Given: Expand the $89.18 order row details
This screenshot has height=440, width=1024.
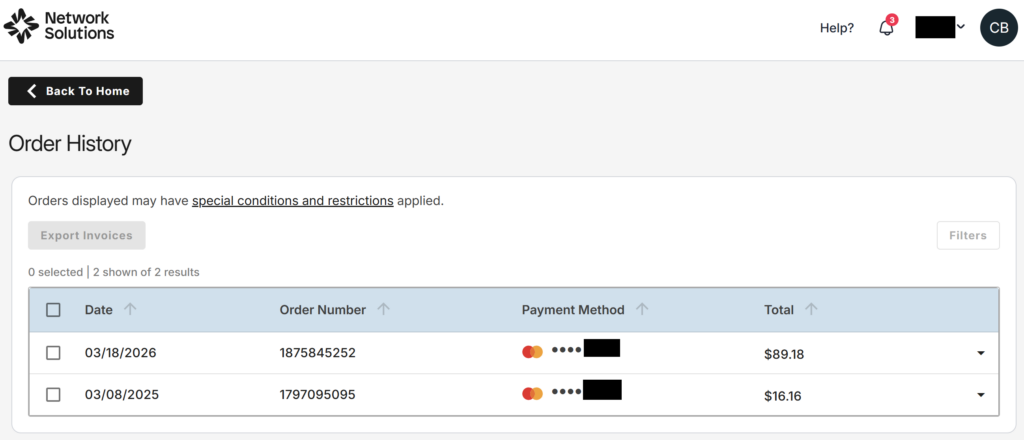Looking at the screenshot, I should [980, 353].
